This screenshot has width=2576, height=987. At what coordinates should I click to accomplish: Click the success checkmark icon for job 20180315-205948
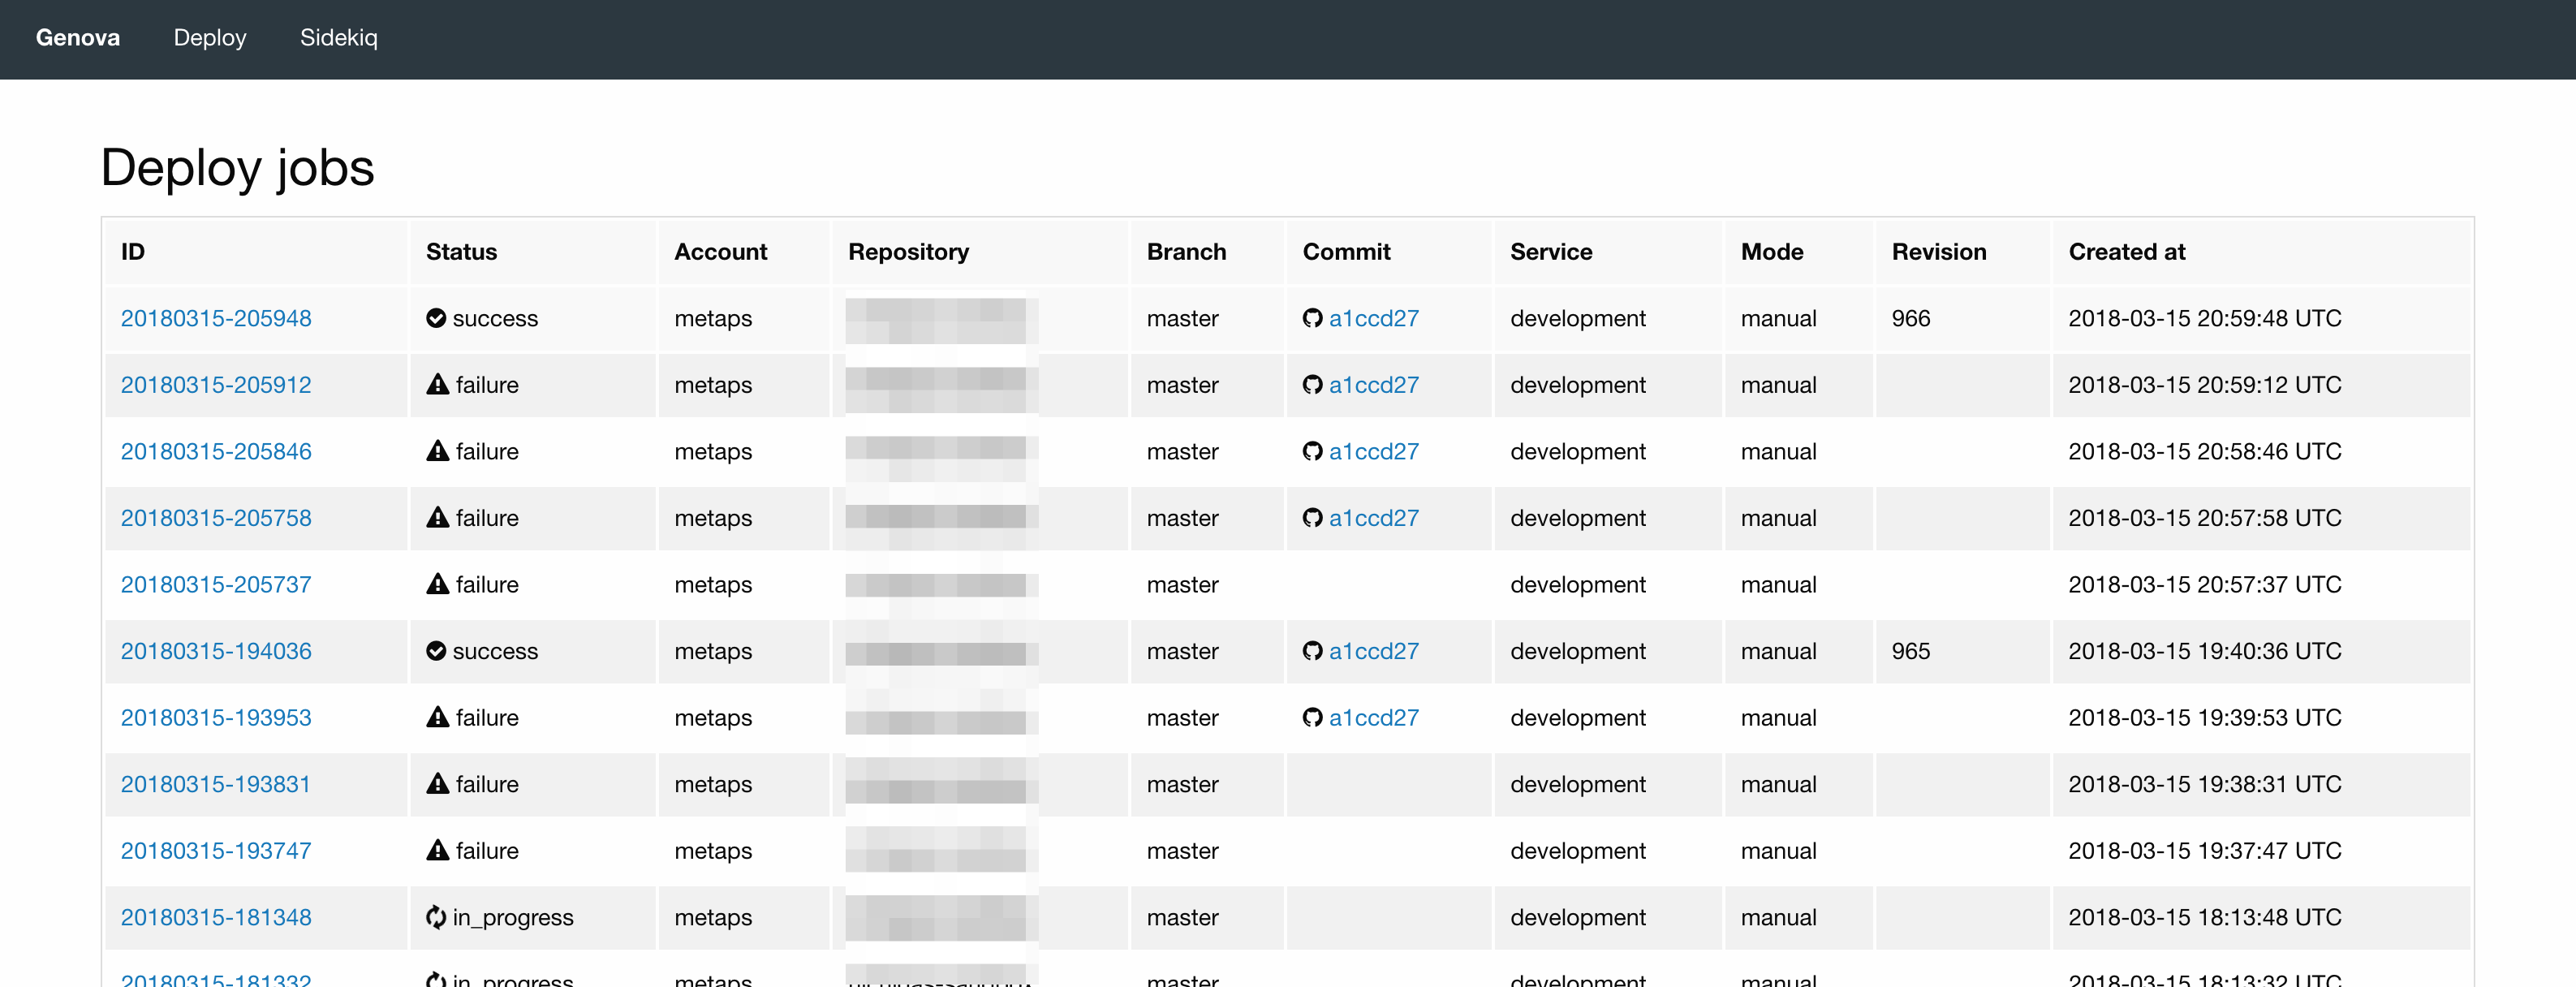[436, 318]
